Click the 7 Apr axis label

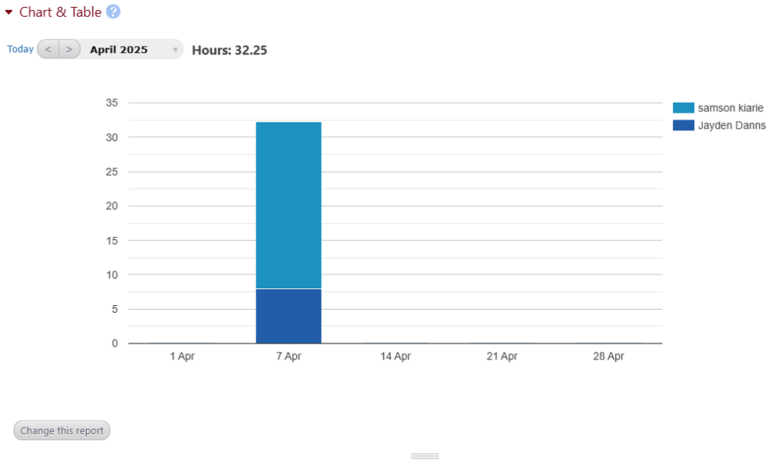click(x=289, y=356)
